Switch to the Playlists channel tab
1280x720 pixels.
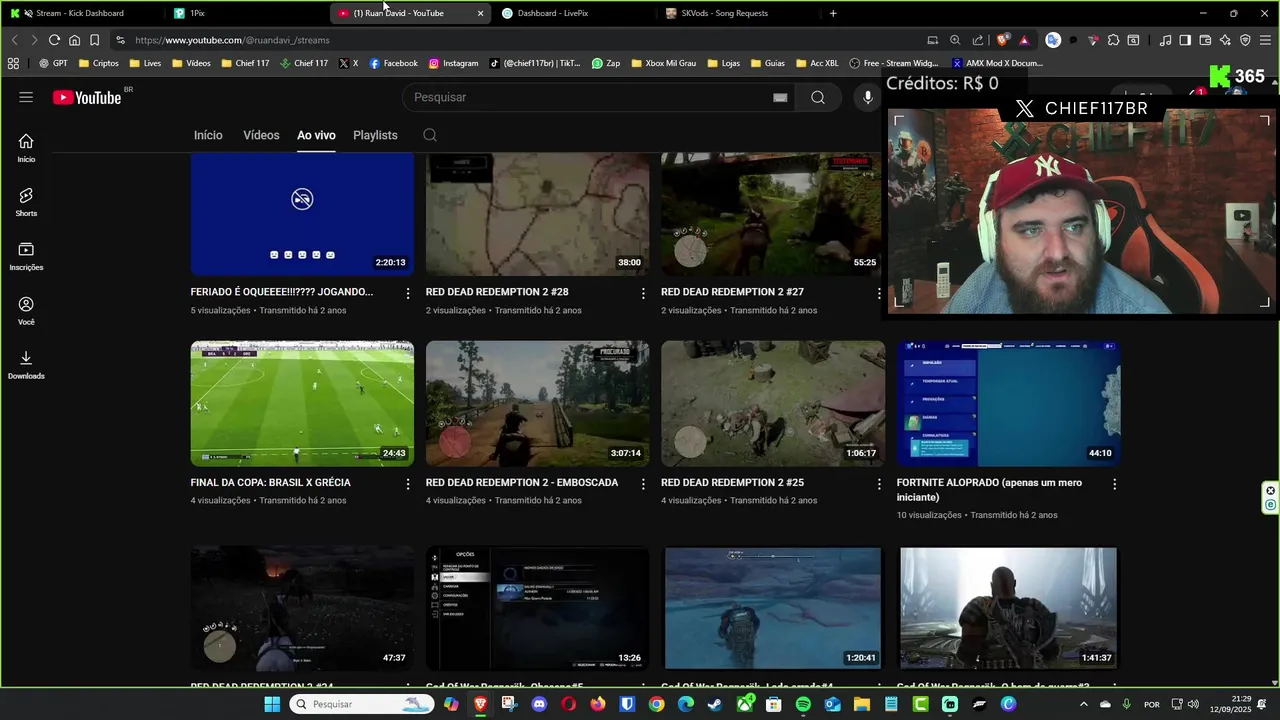coord(375,135)
